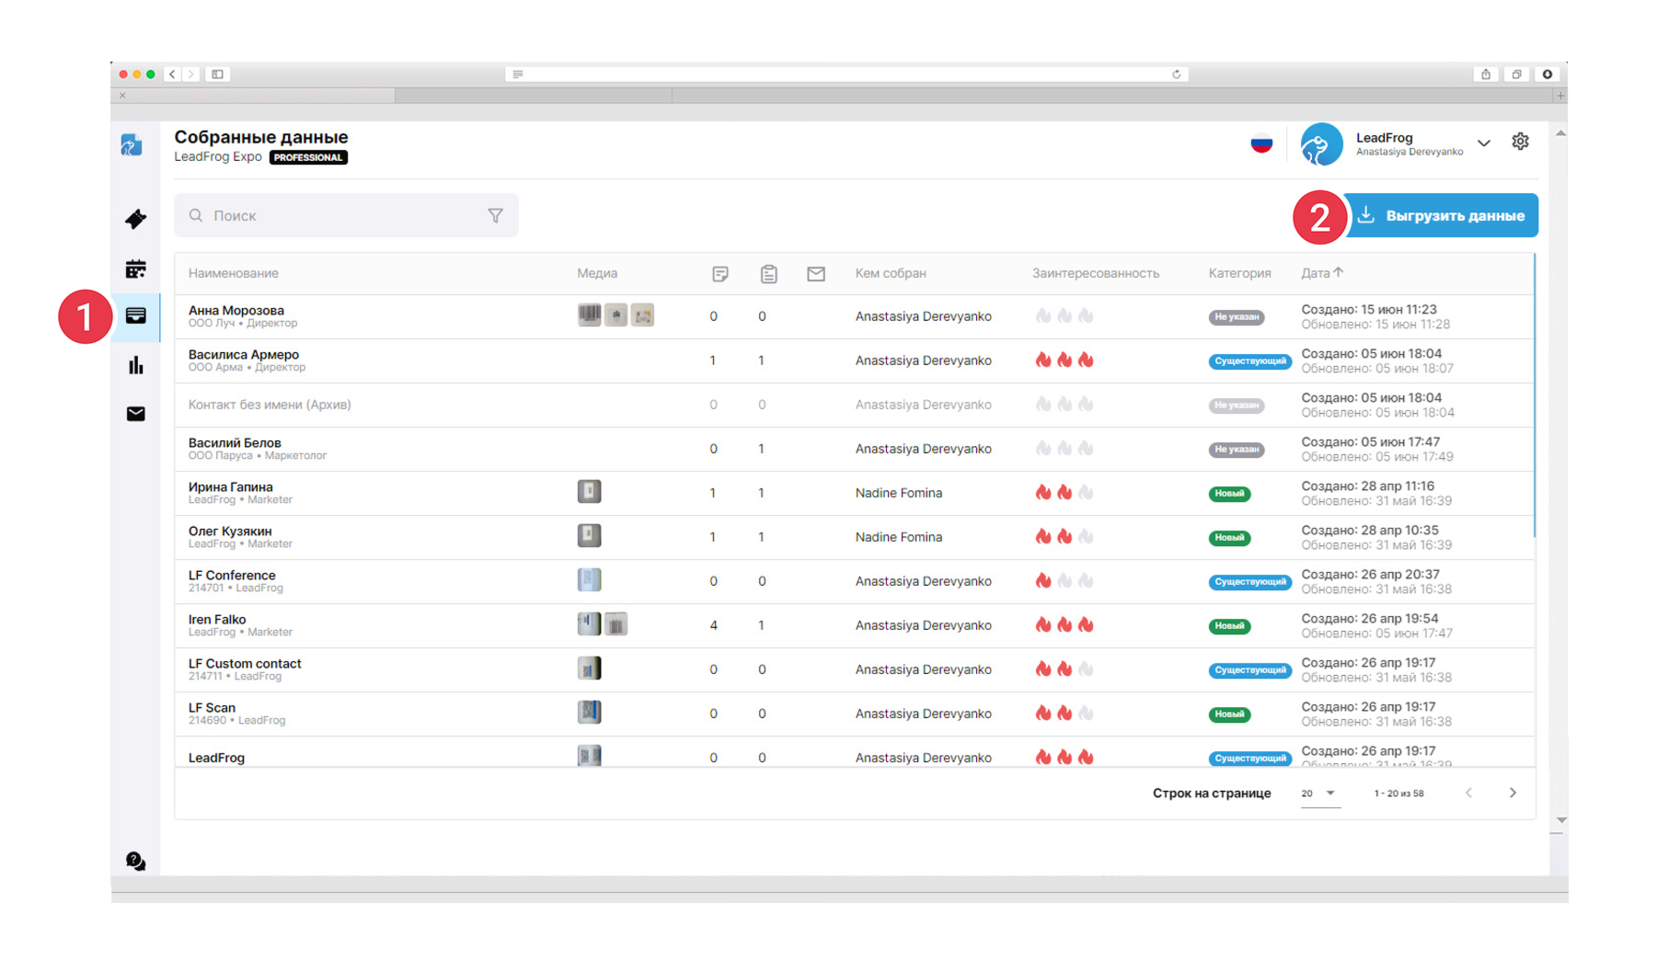Reload the page in browser address bar

click(x=1176, y=74)
